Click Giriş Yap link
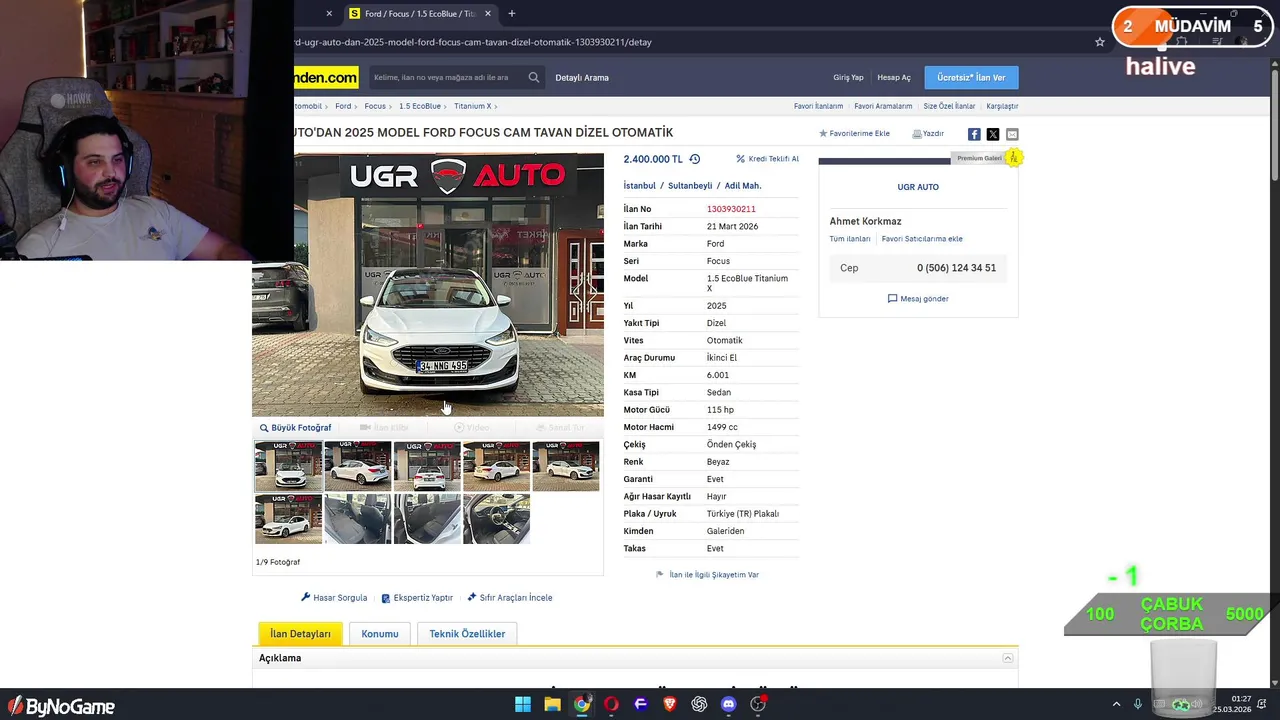The height and width of the screenshot is (720, 1280). pyautogui.click(x=848, y=77)
